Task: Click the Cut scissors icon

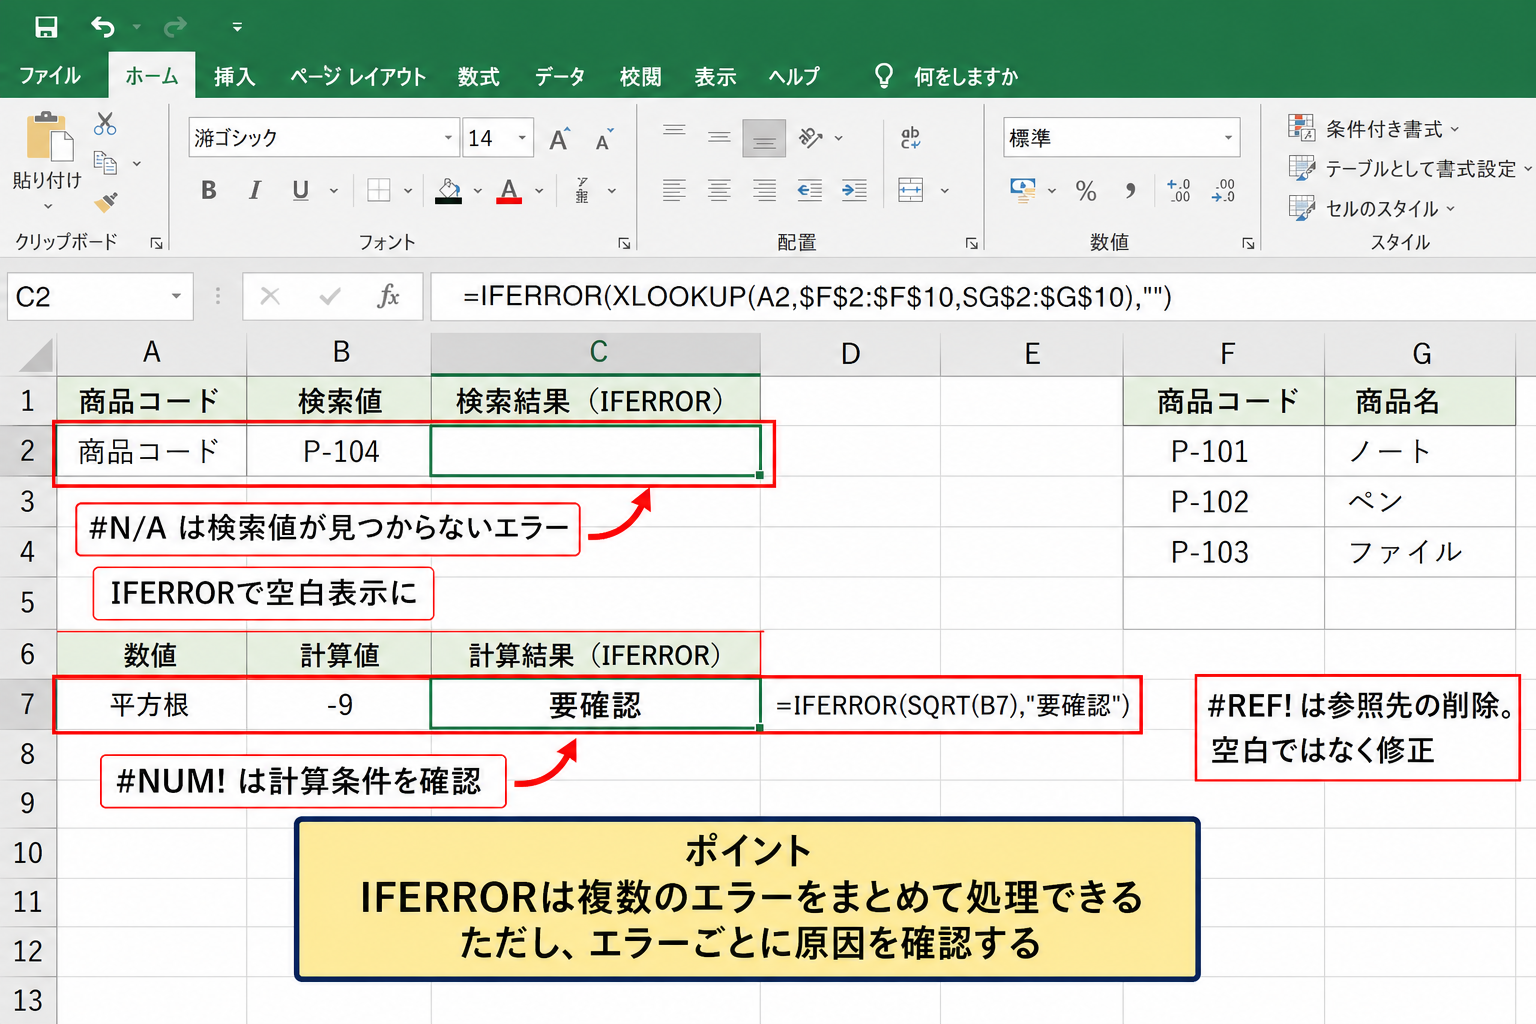Action: pyautogui.click(x=105, y=124)
